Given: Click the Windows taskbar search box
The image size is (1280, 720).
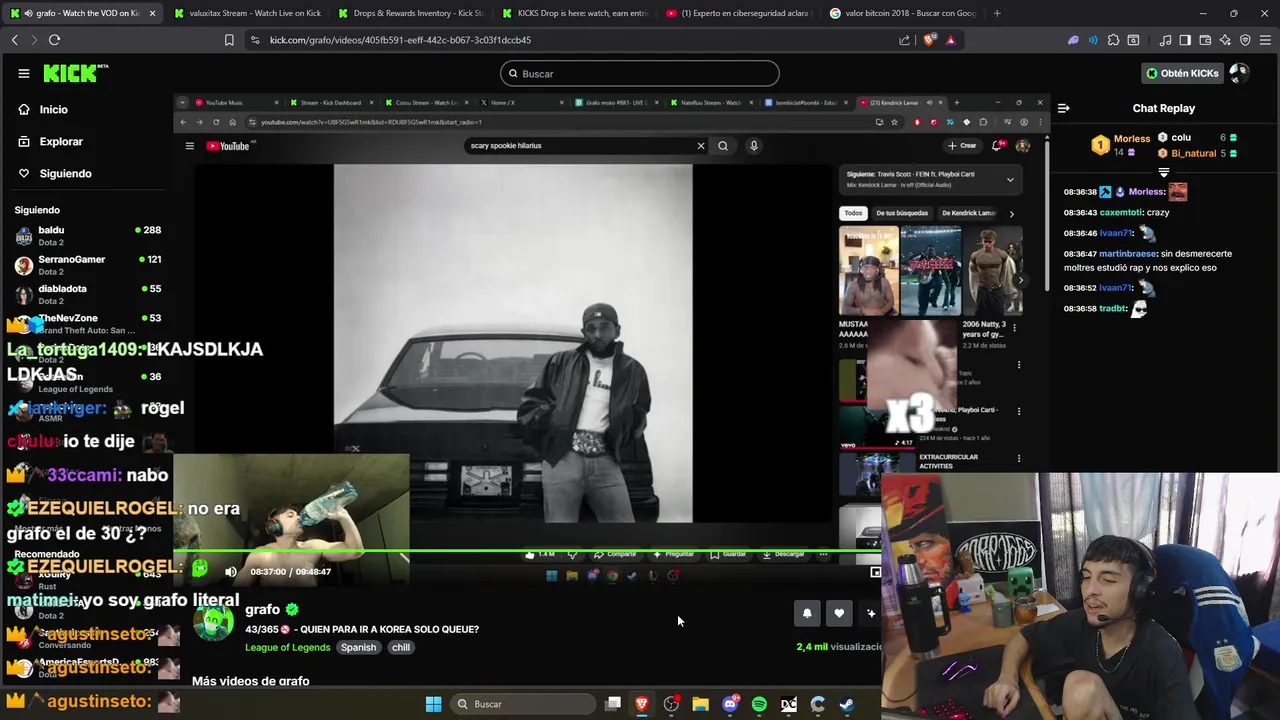Looking at the screenshot, I should coord(525,704).
